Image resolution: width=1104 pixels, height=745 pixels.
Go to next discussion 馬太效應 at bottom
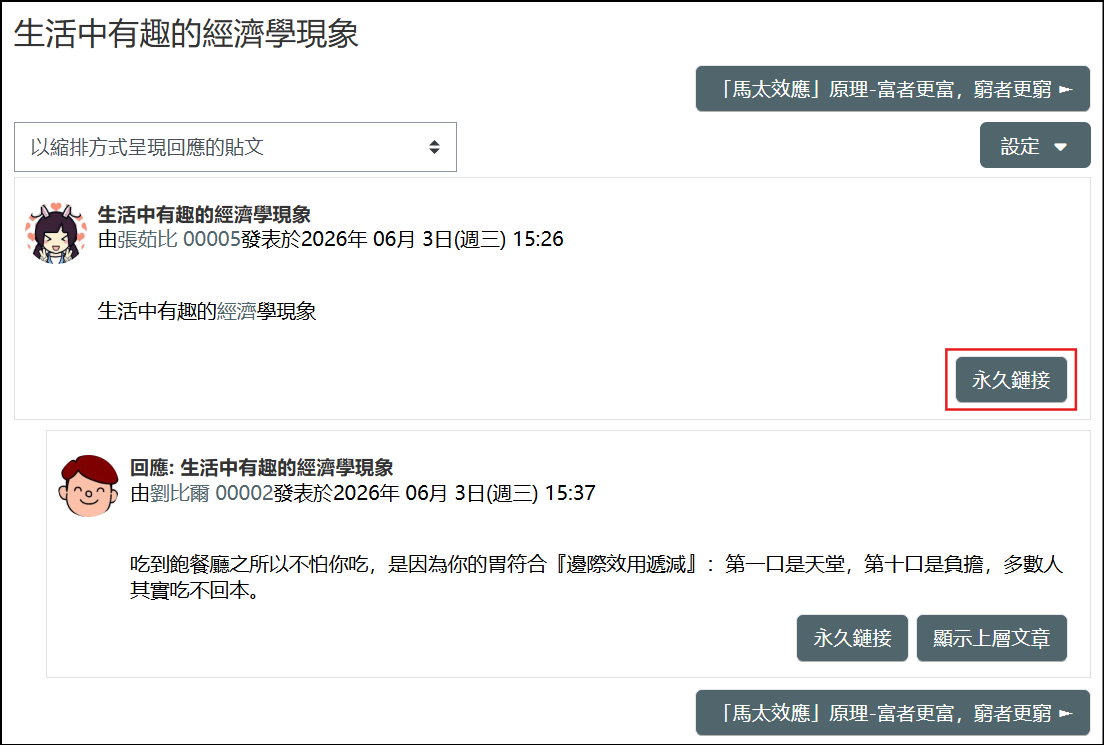pyautogui.click(x=893, y=713)
